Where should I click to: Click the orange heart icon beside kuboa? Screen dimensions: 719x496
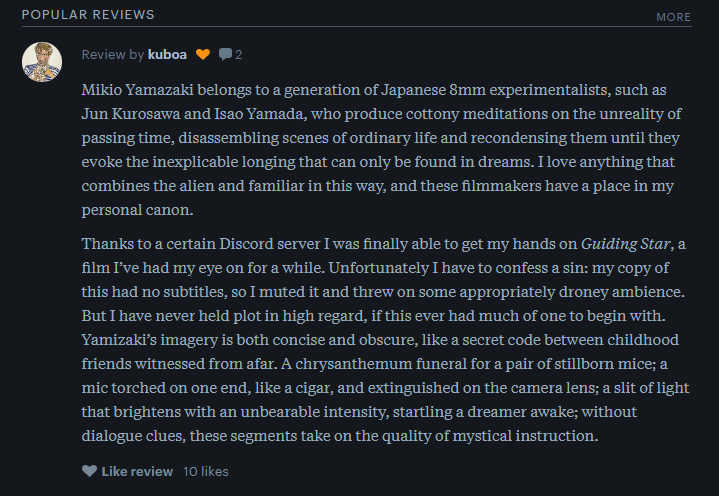click(x=202, y=54)
